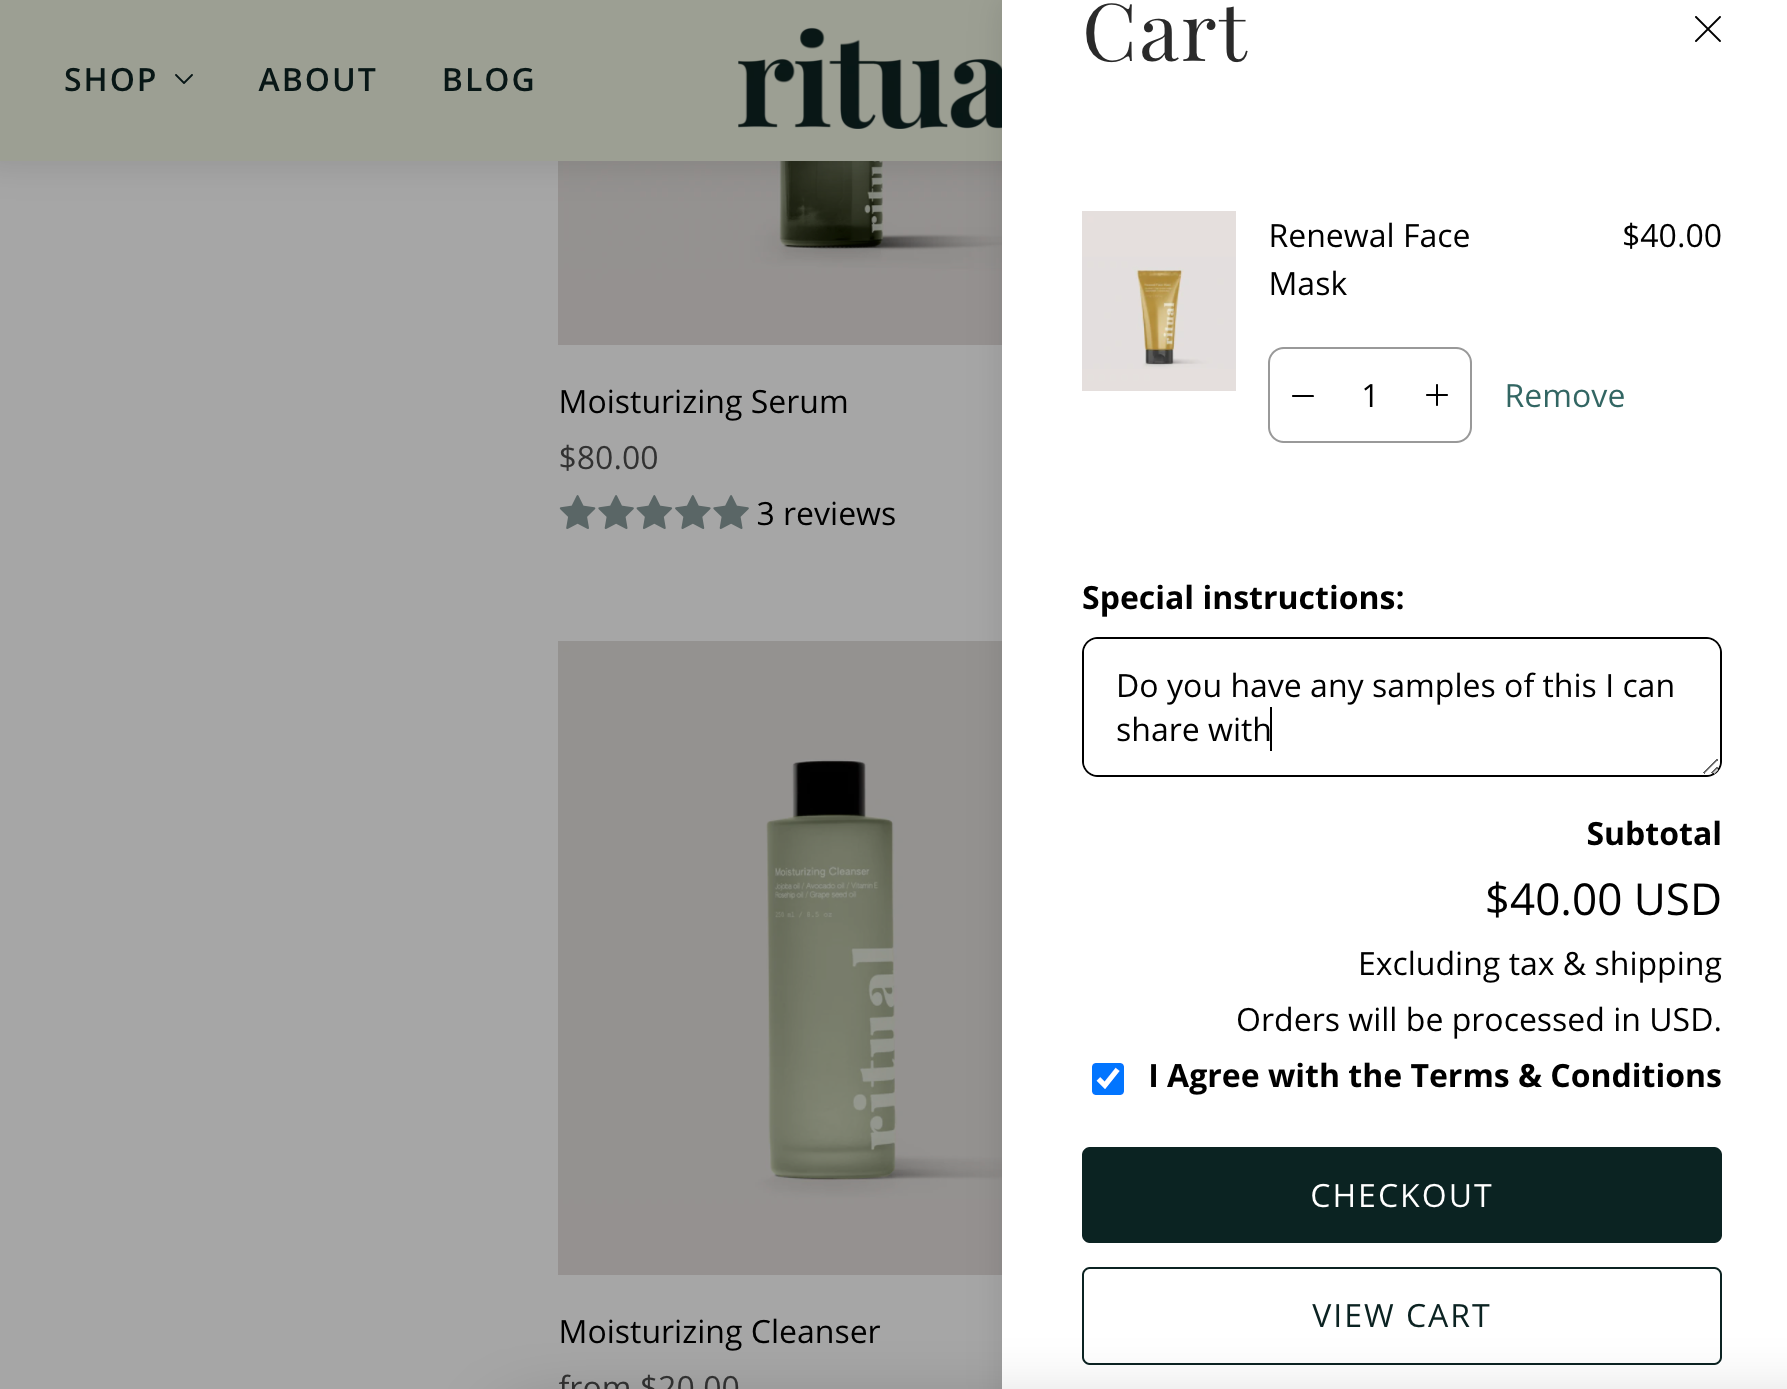Click the Renewal Face Mask product thumbnail
This screenshot has height=1389, width=1787.
click(x=1158, y=300)
